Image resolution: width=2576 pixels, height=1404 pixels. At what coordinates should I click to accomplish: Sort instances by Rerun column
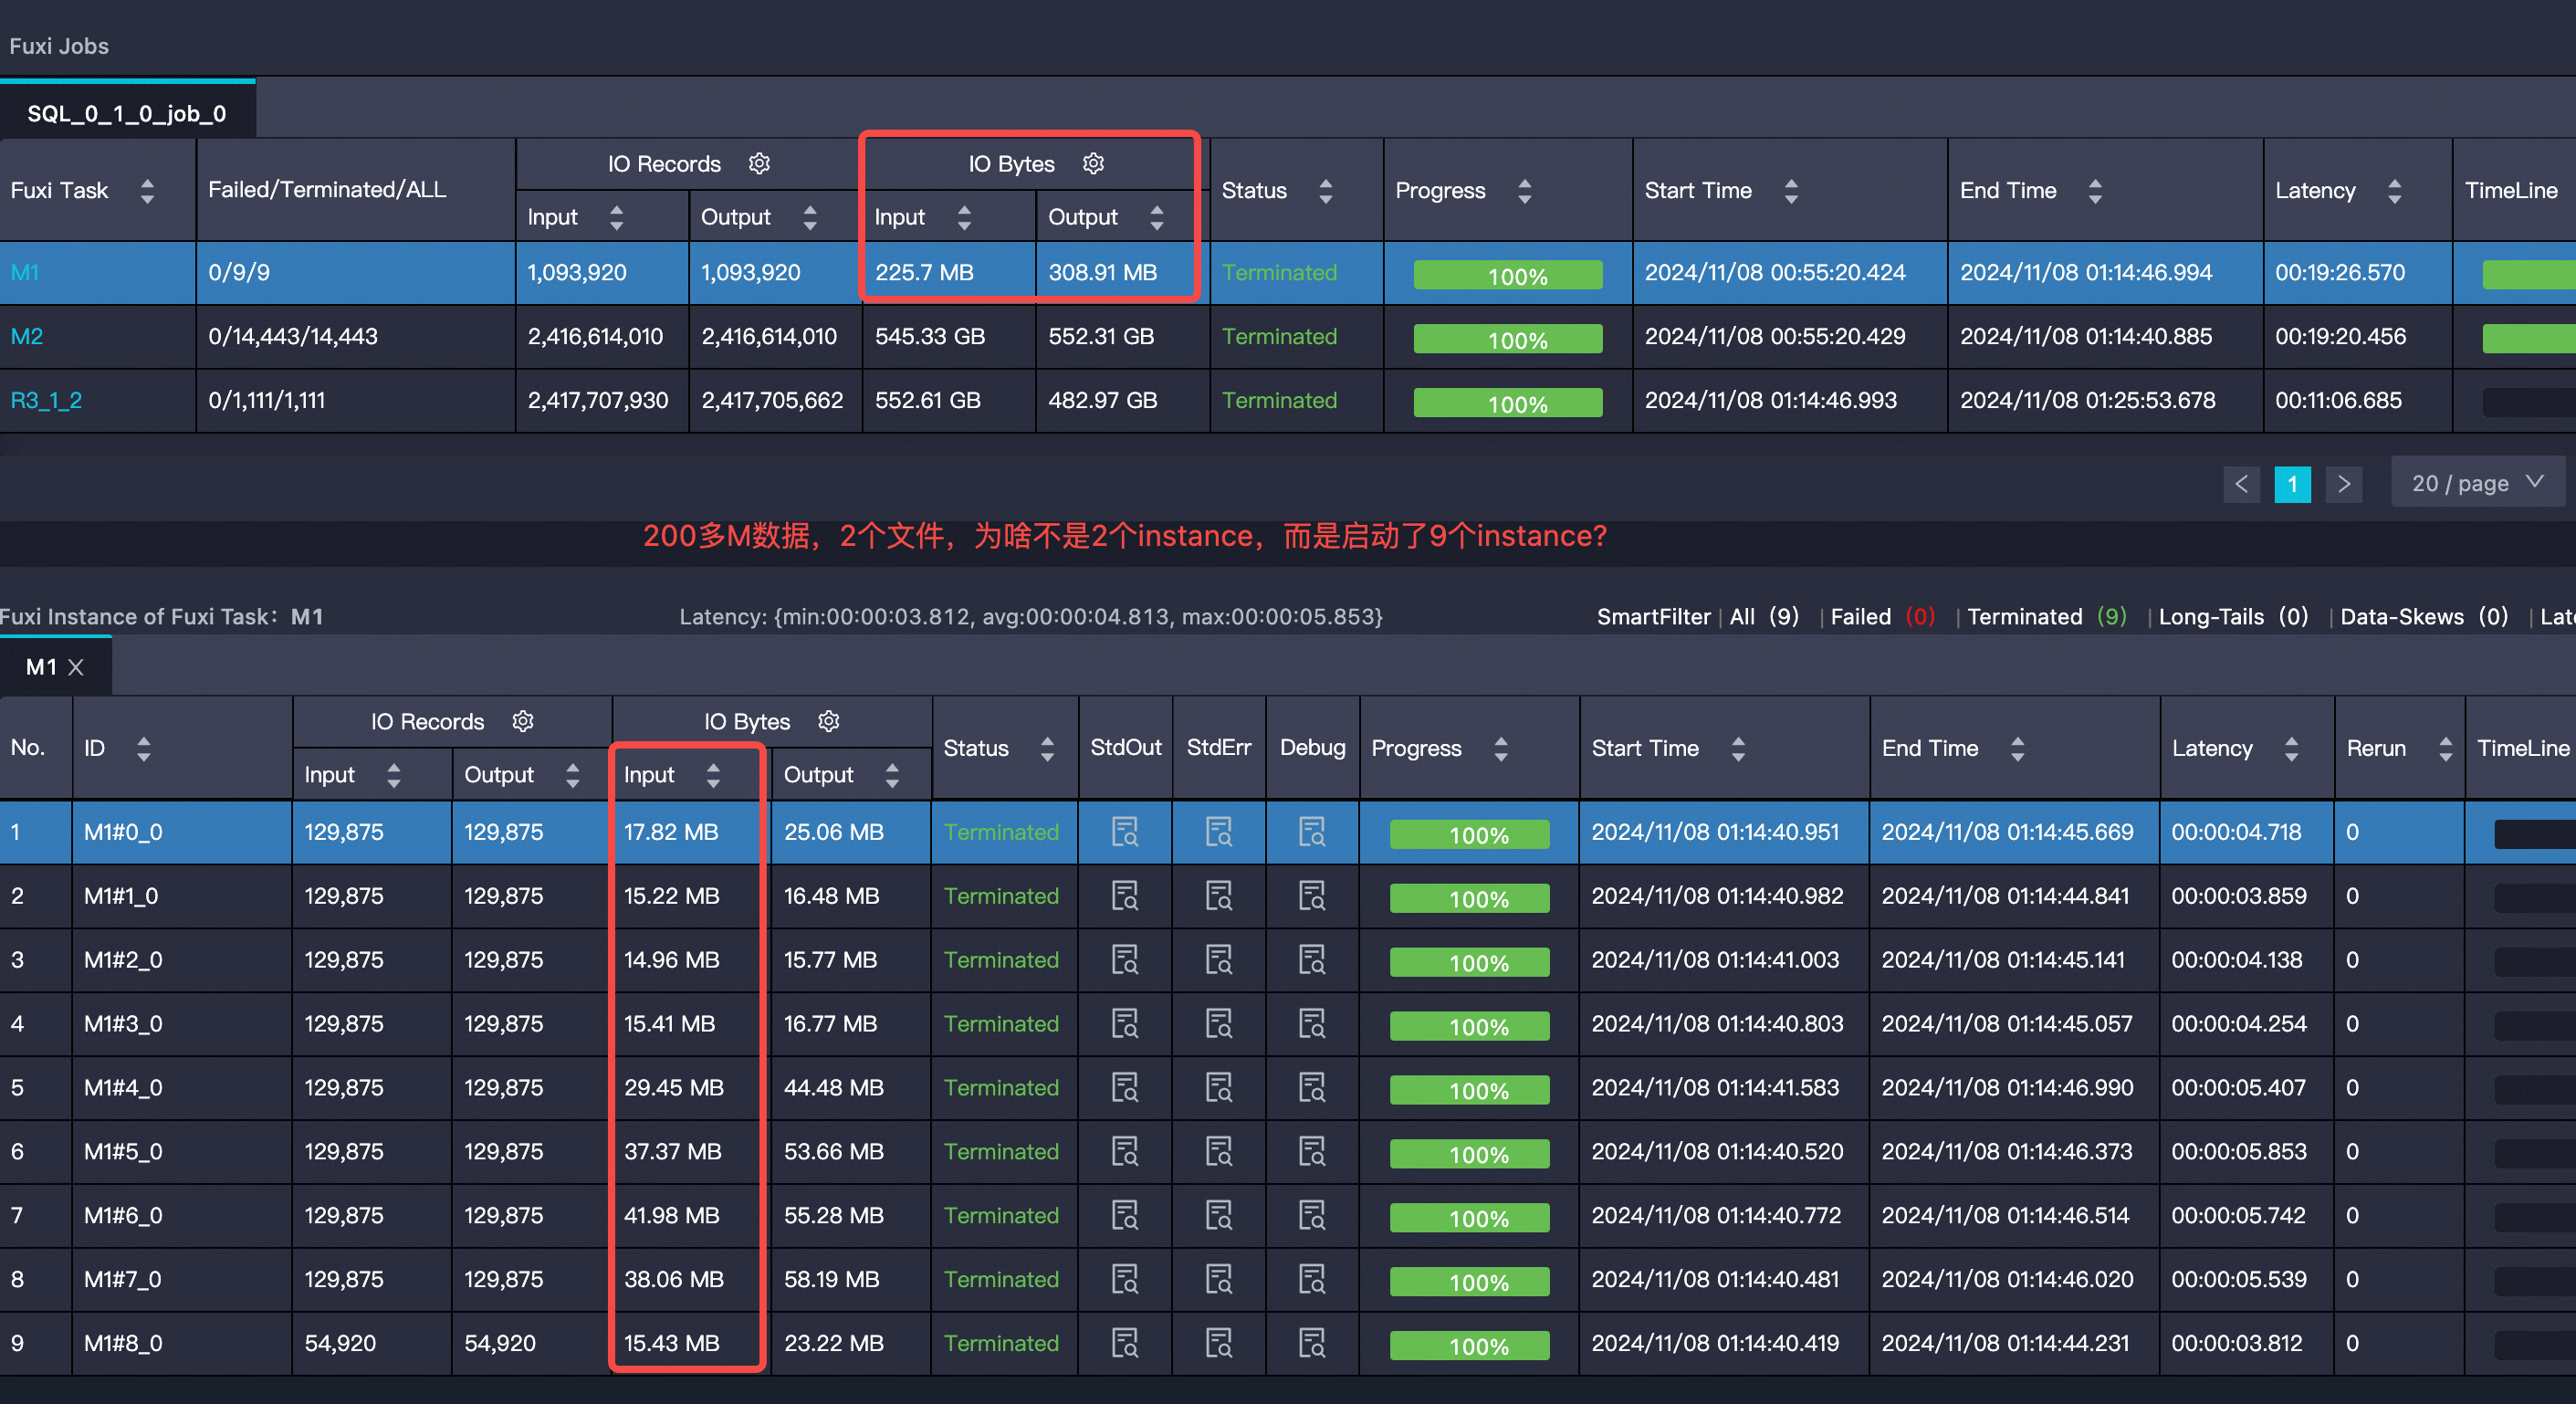point(2445,748)
